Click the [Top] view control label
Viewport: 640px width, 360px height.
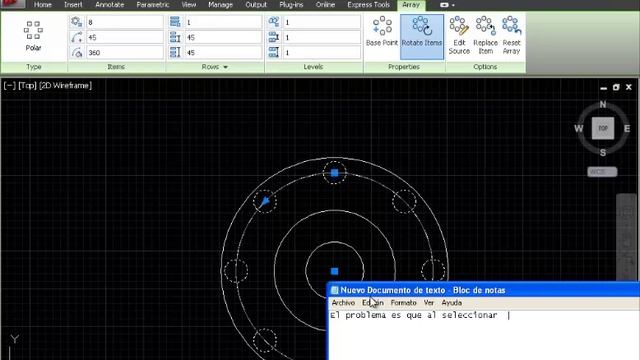coord(27,86)
